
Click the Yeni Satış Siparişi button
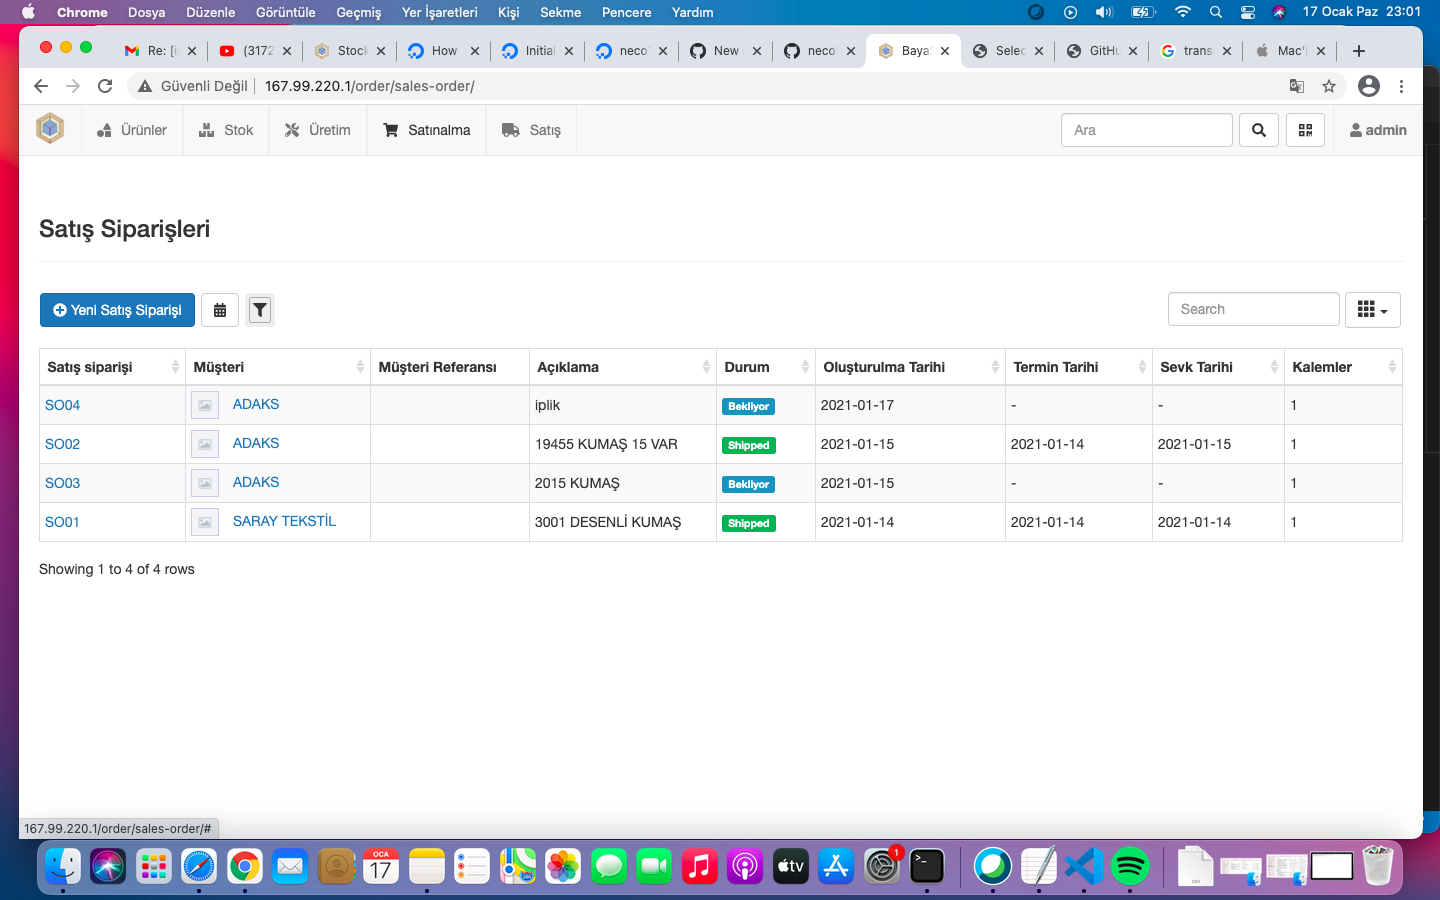pyautogui.click(x=117, y=310)
